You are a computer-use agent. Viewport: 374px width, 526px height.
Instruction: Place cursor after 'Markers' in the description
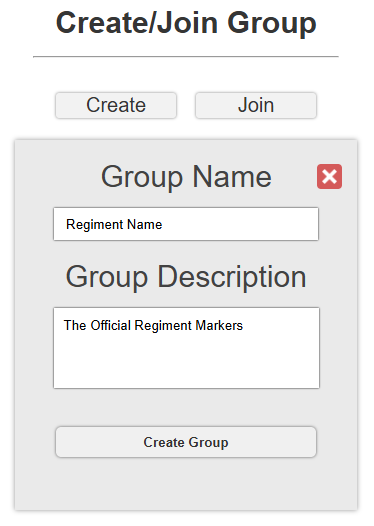pos(244,326)
